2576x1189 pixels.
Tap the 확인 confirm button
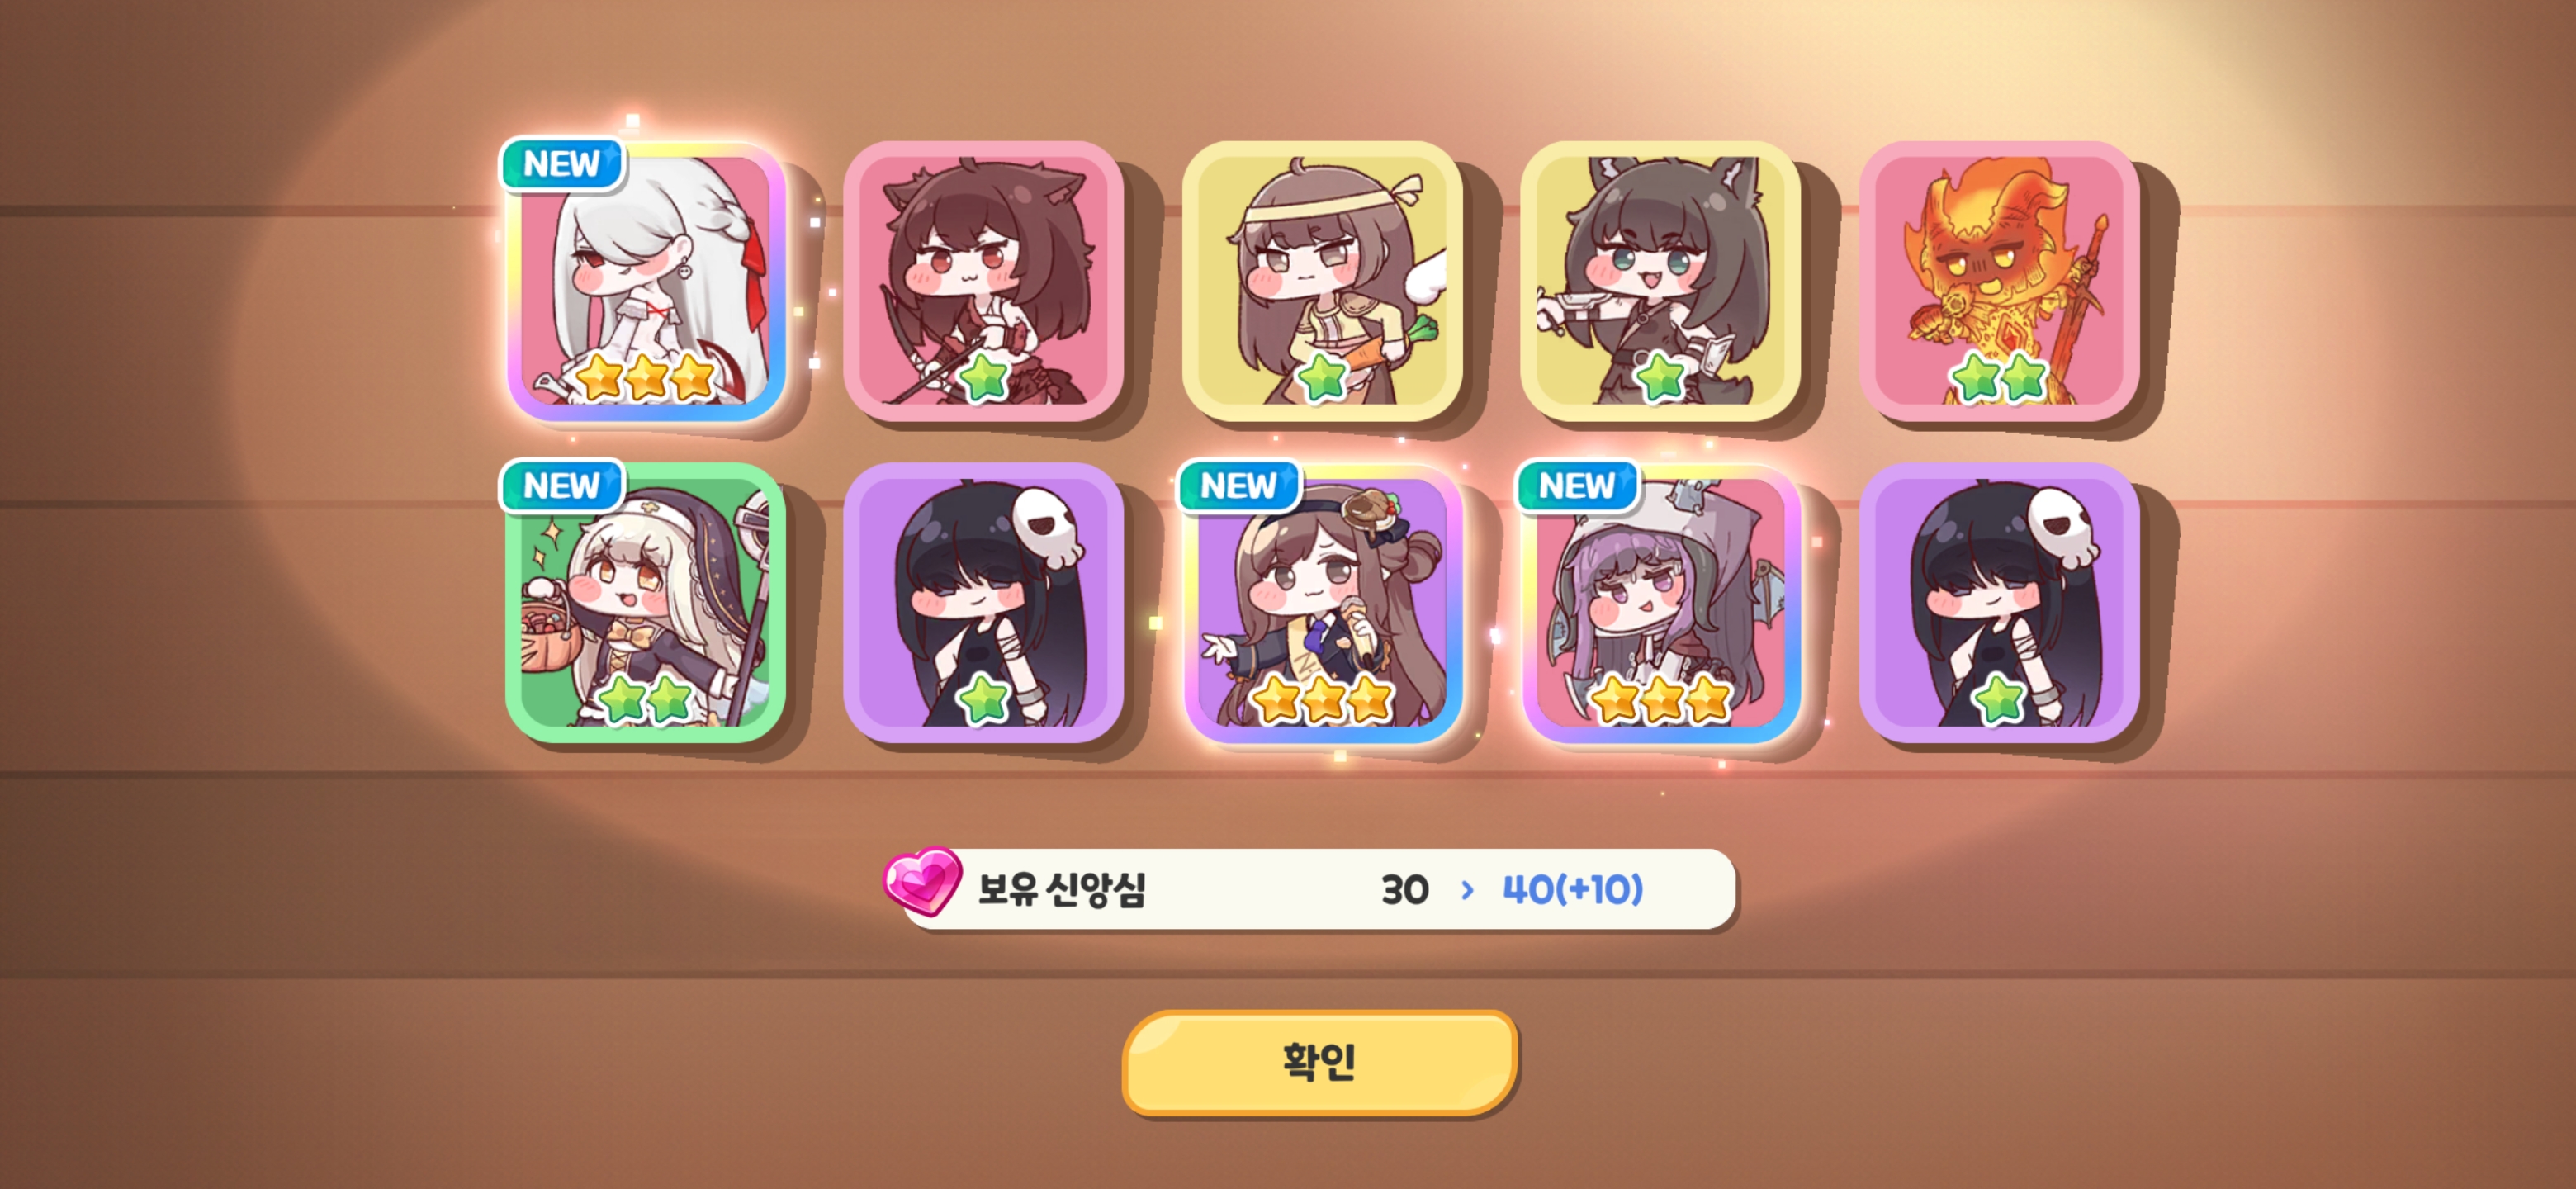point(1319,1062)
